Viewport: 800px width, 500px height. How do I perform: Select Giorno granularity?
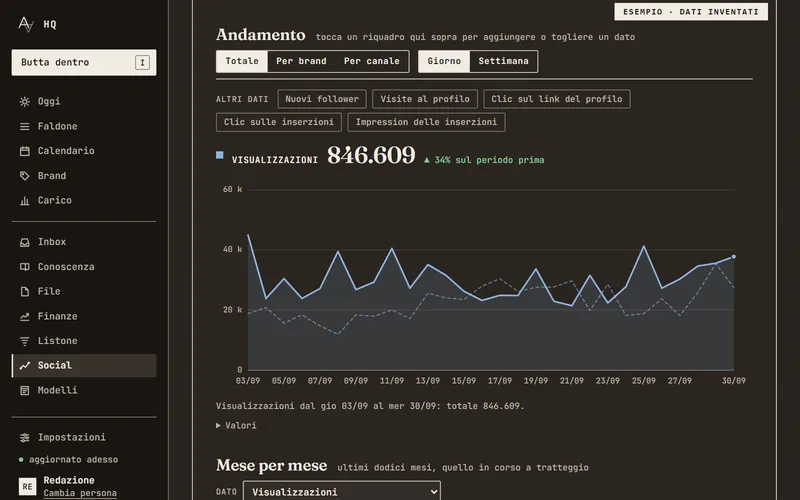(x=444, y=61)
